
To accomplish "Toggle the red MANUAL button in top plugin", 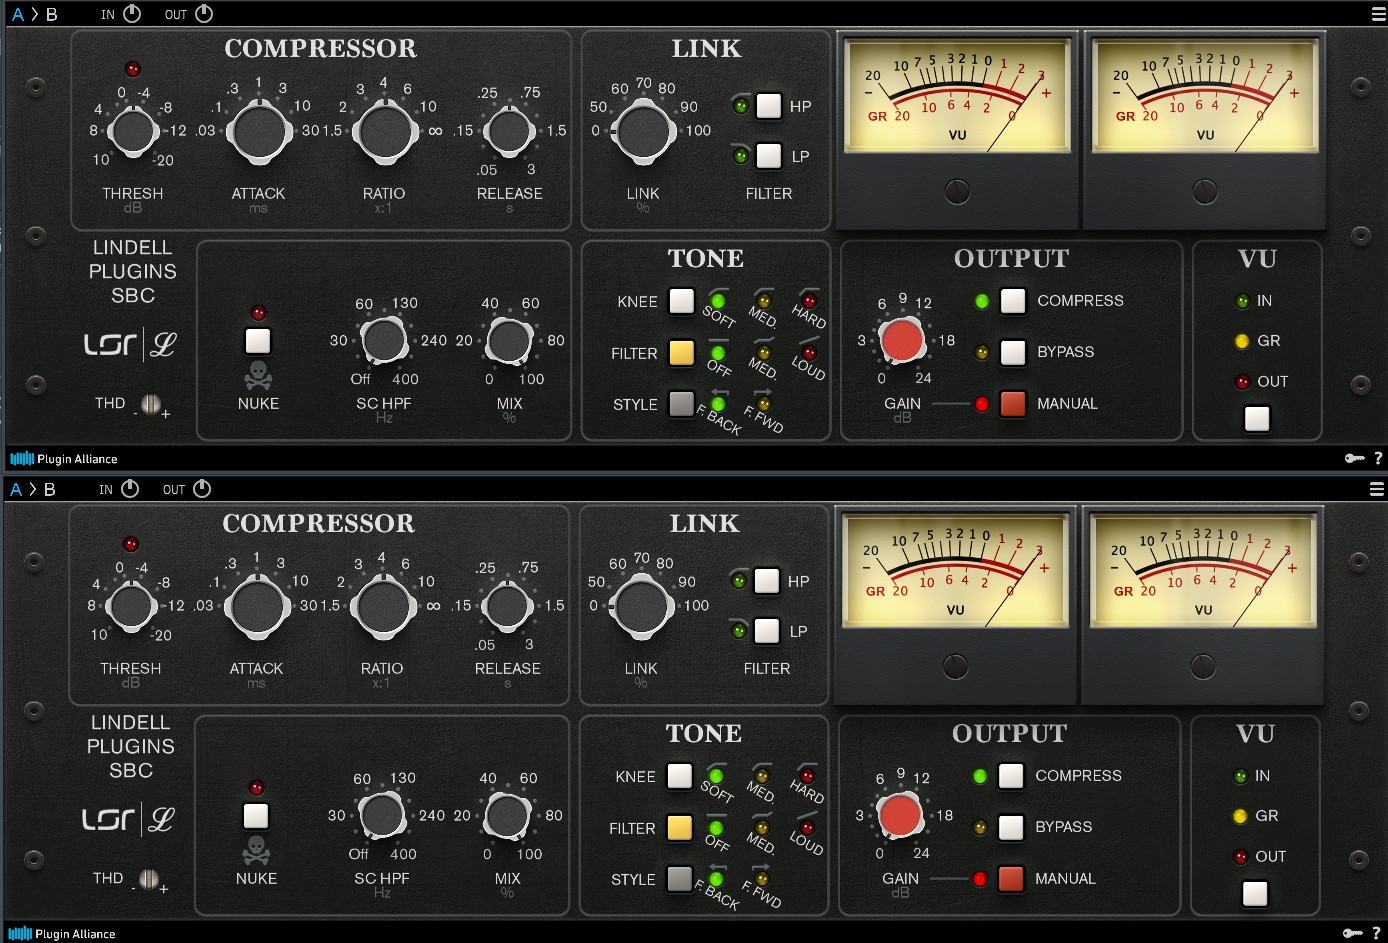I will (x=1013, y=403).
